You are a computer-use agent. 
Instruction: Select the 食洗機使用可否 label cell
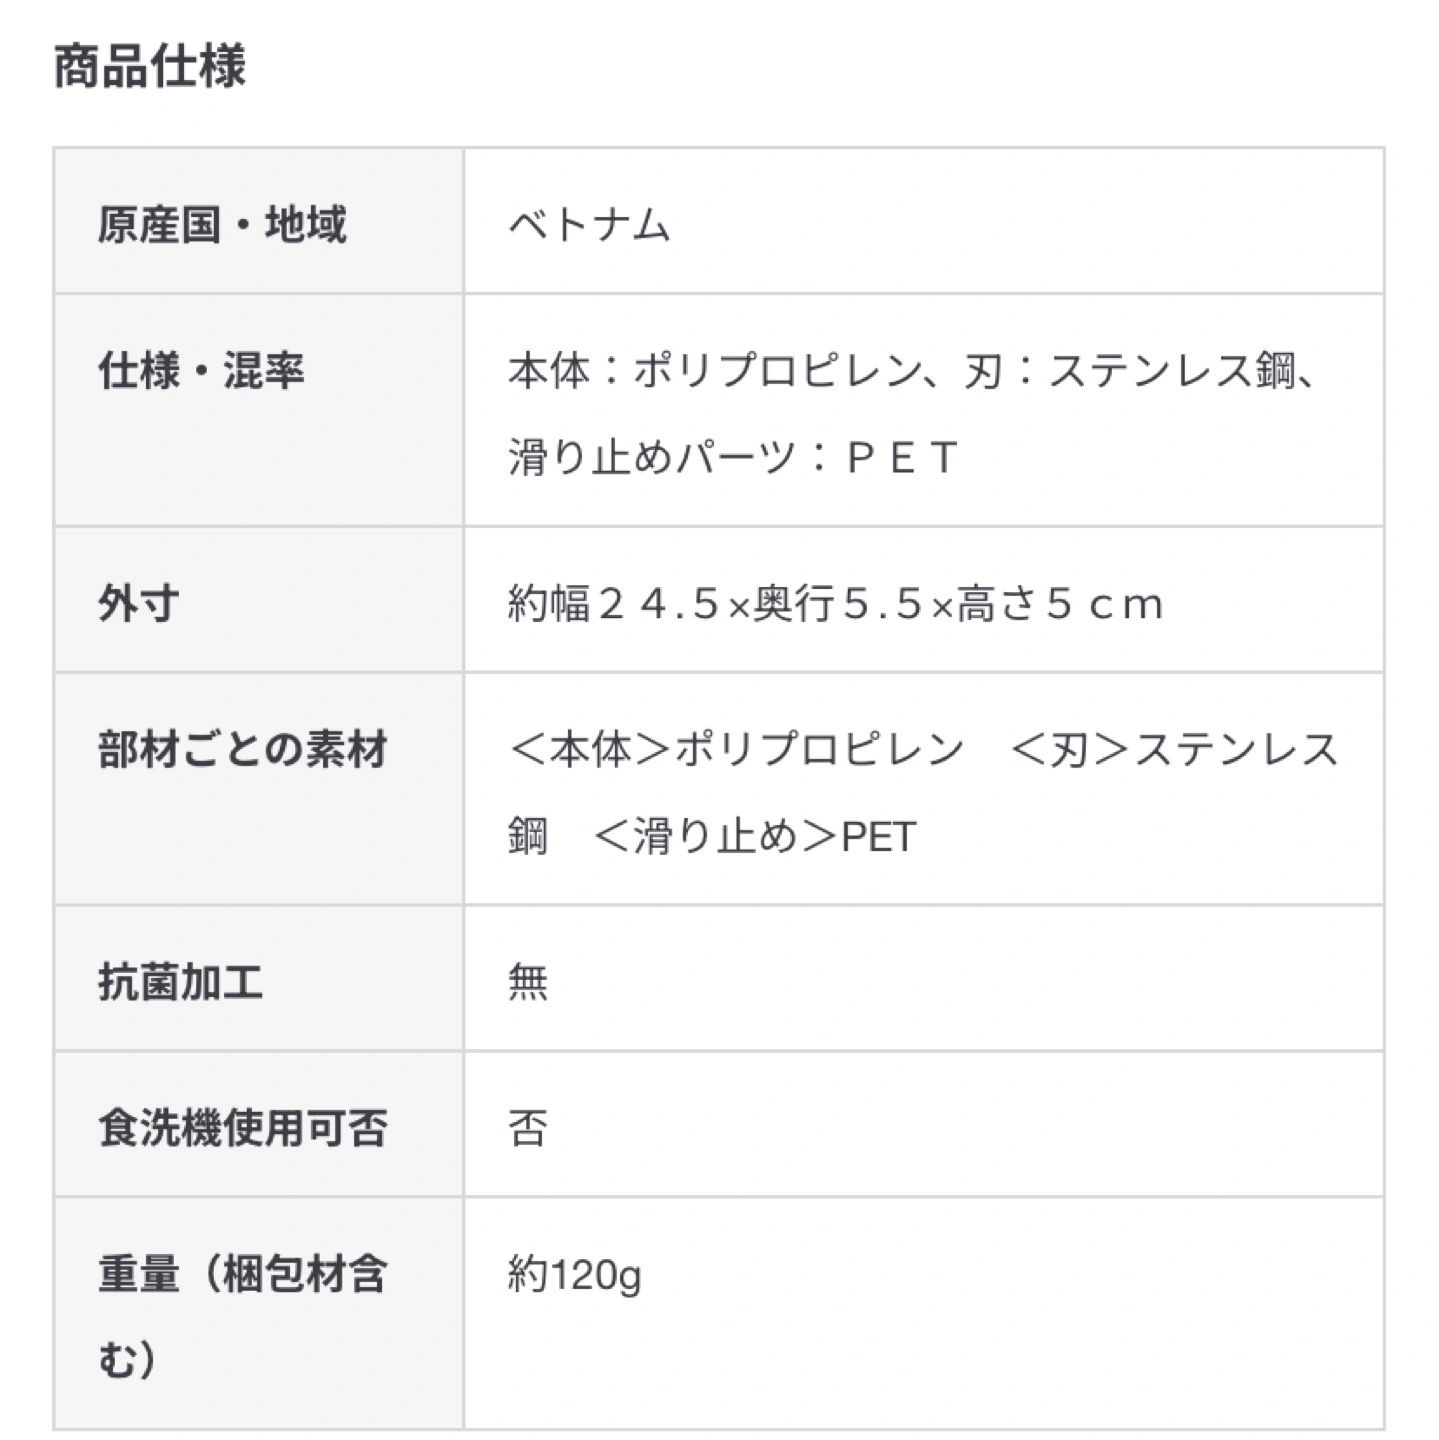click(x=258, y=1124)
